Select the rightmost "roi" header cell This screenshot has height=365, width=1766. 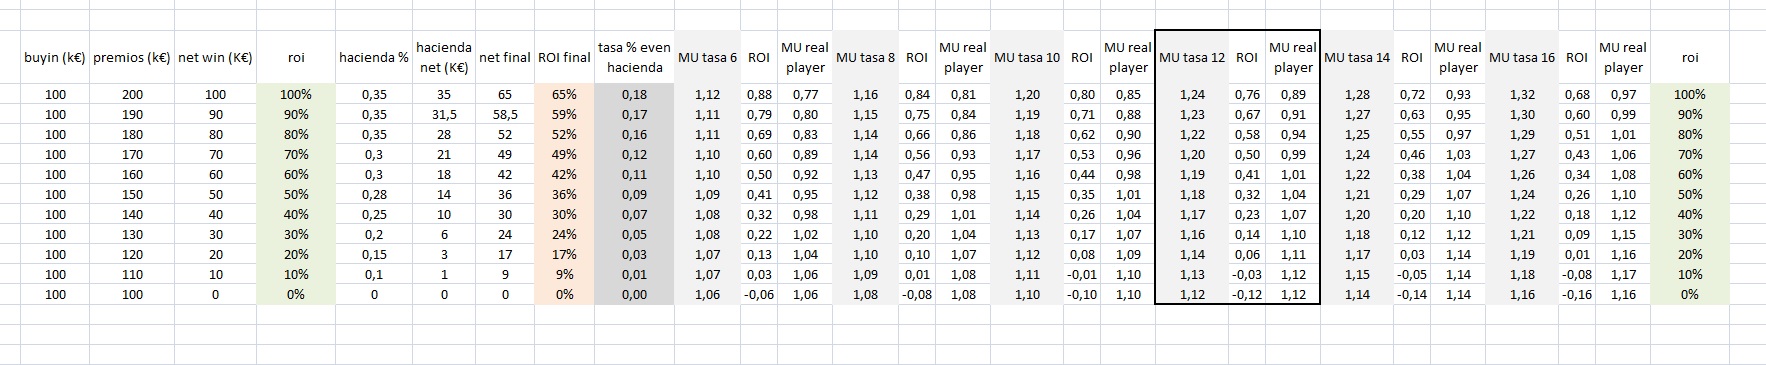pos(1689,58)
